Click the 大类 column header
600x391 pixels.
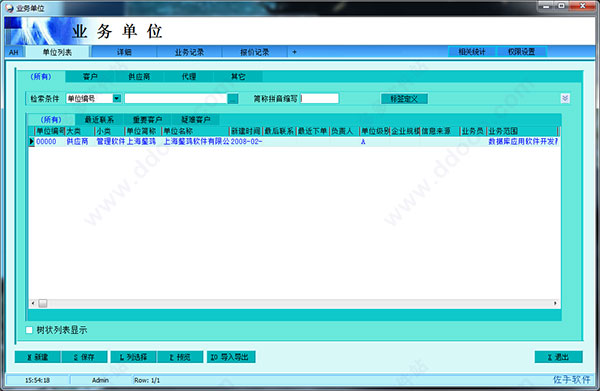(x=80, y=131)
